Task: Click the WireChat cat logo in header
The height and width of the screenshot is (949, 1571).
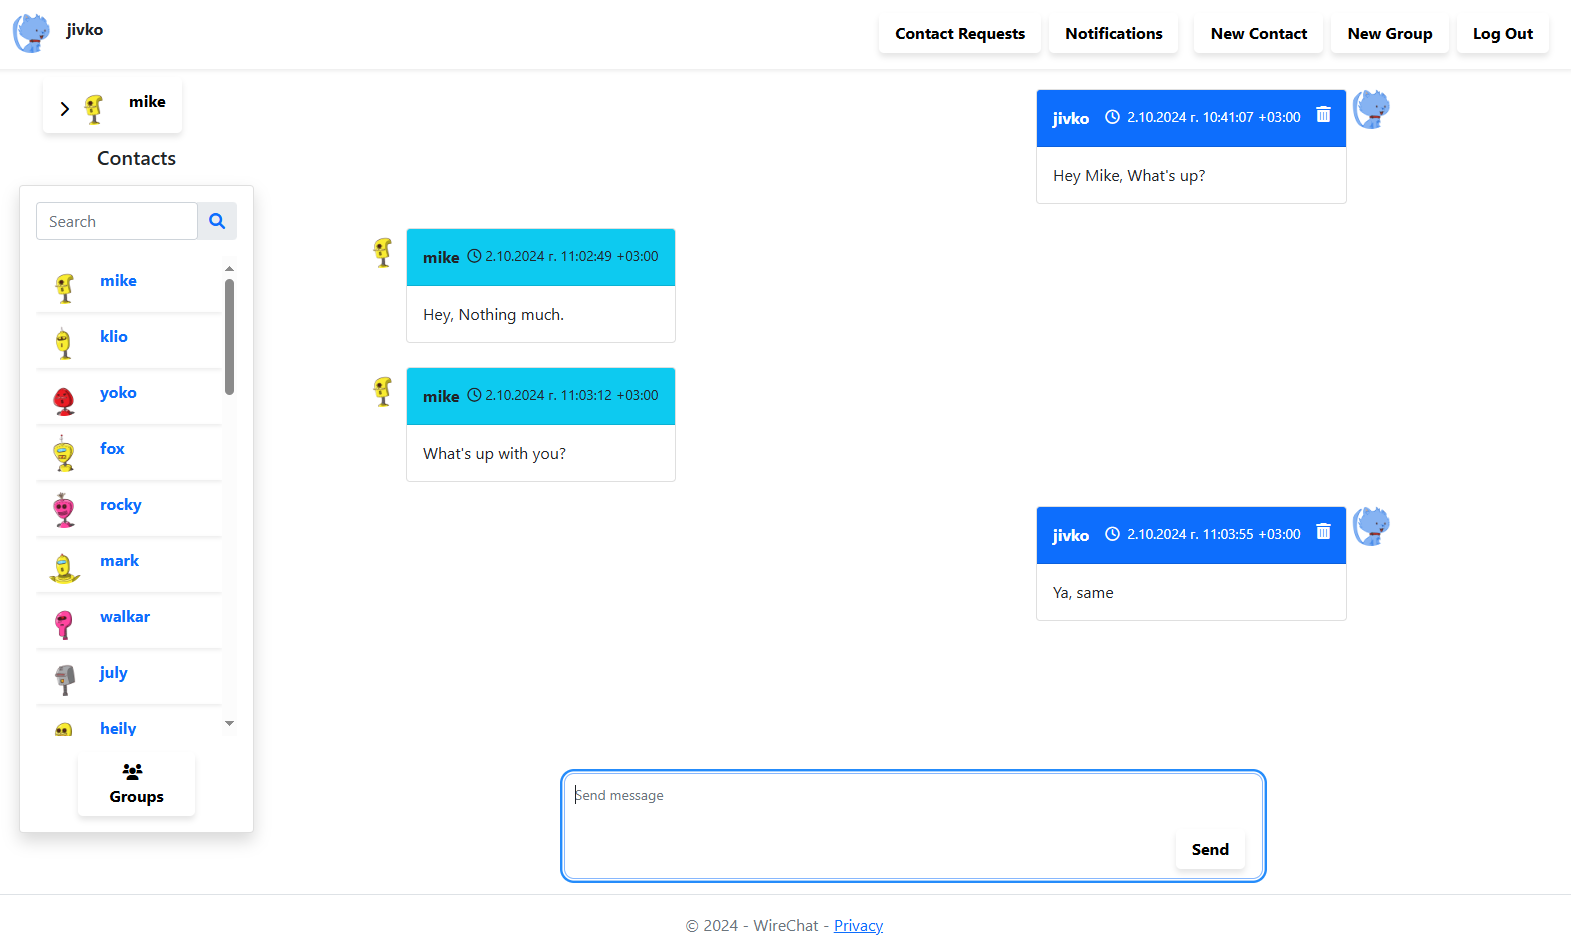Action: click(31, 33)
